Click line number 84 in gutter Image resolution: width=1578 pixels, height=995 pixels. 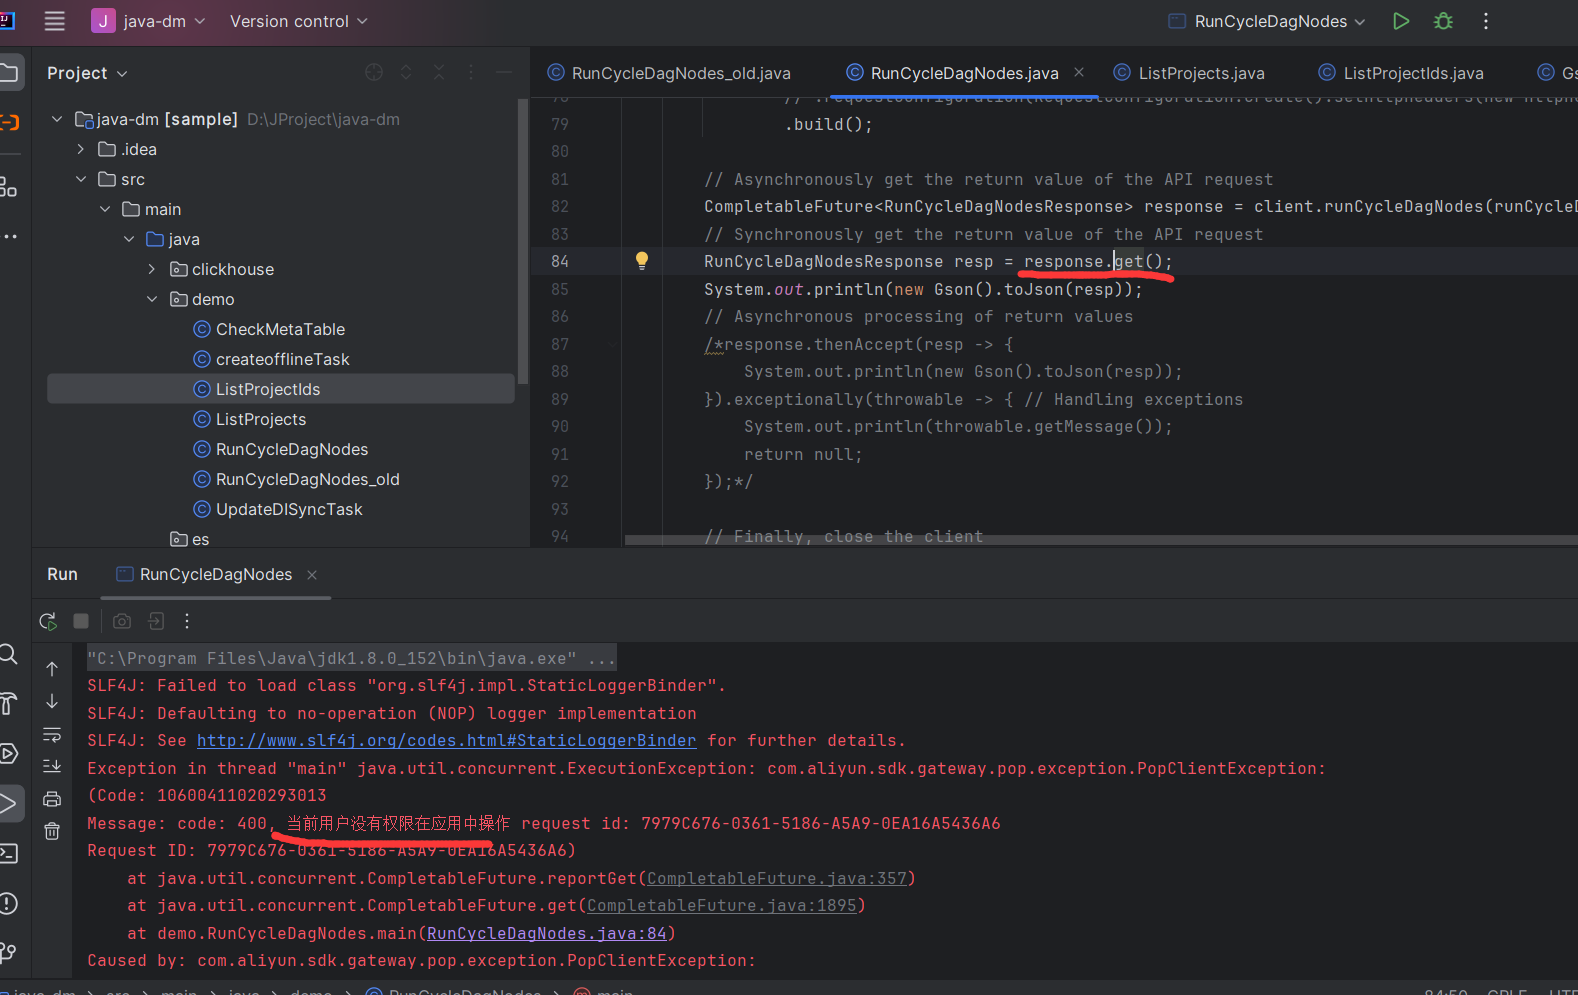click(560, 261)
